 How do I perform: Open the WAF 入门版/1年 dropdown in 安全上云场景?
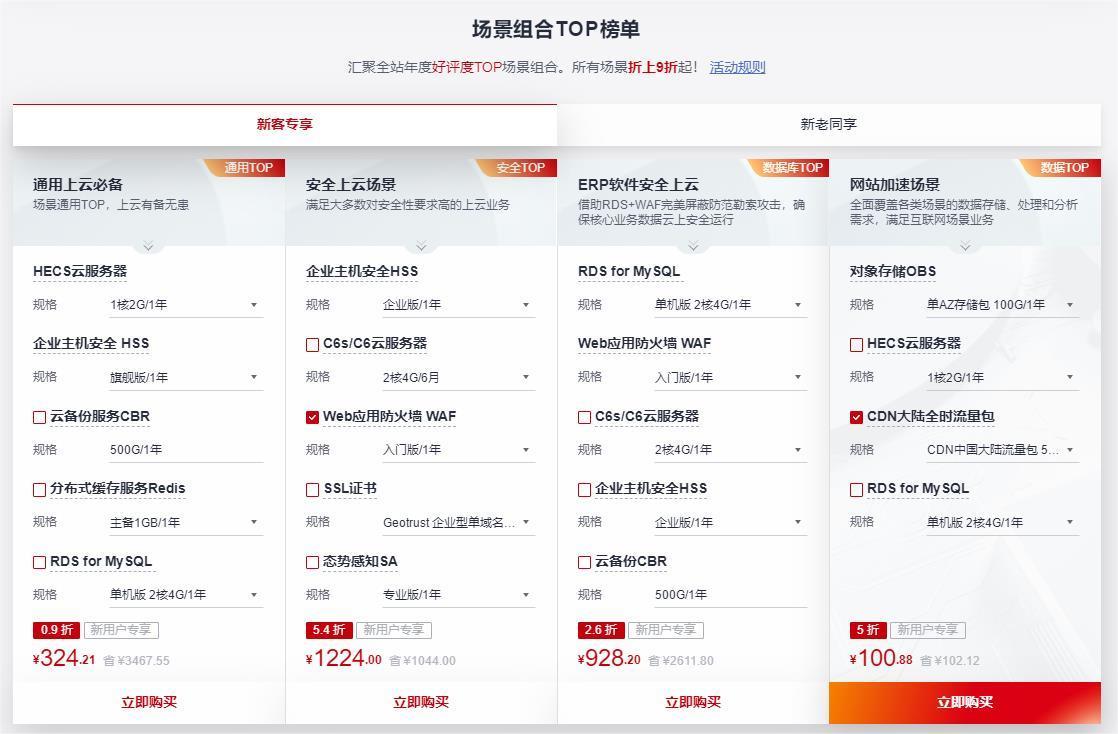click(458, 450)
